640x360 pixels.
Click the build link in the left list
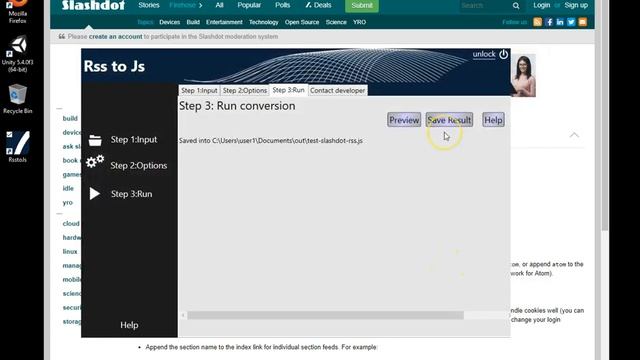pos(70,118)
